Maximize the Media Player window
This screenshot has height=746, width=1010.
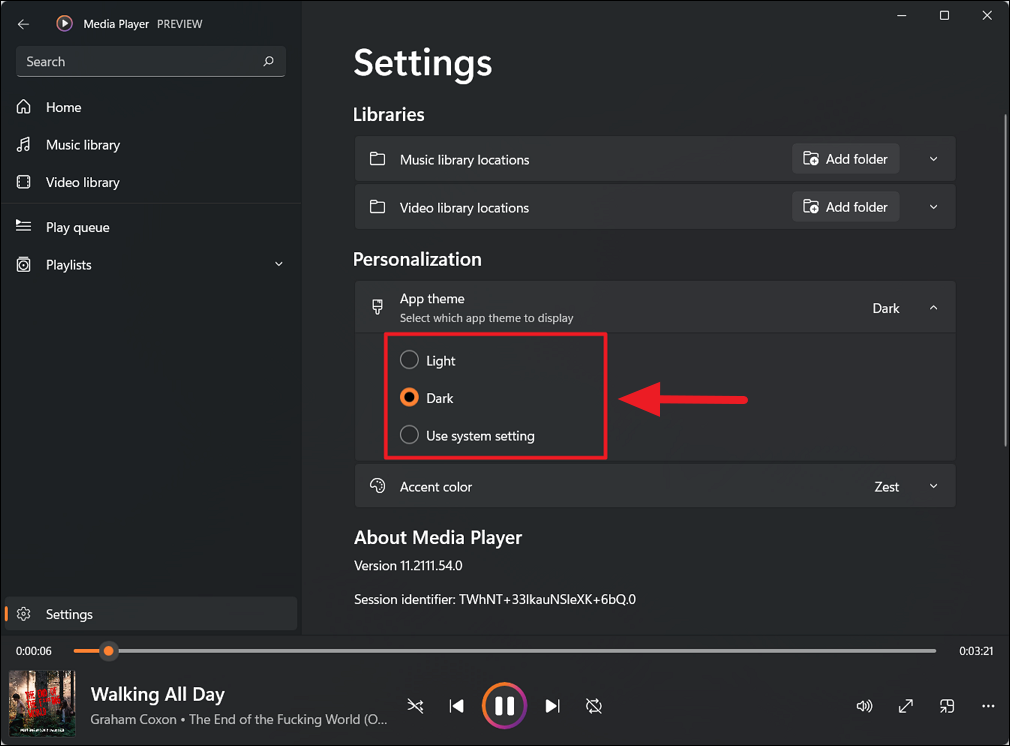[x=944, y=15]
